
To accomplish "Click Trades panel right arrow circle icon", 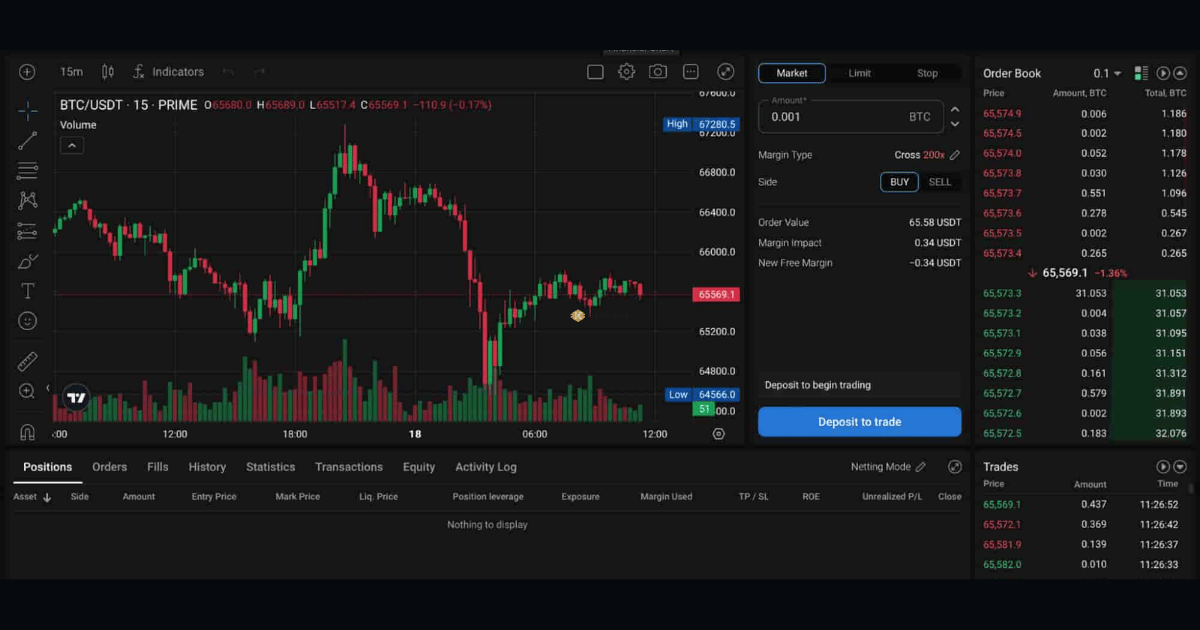I will tap(1163, 467).
